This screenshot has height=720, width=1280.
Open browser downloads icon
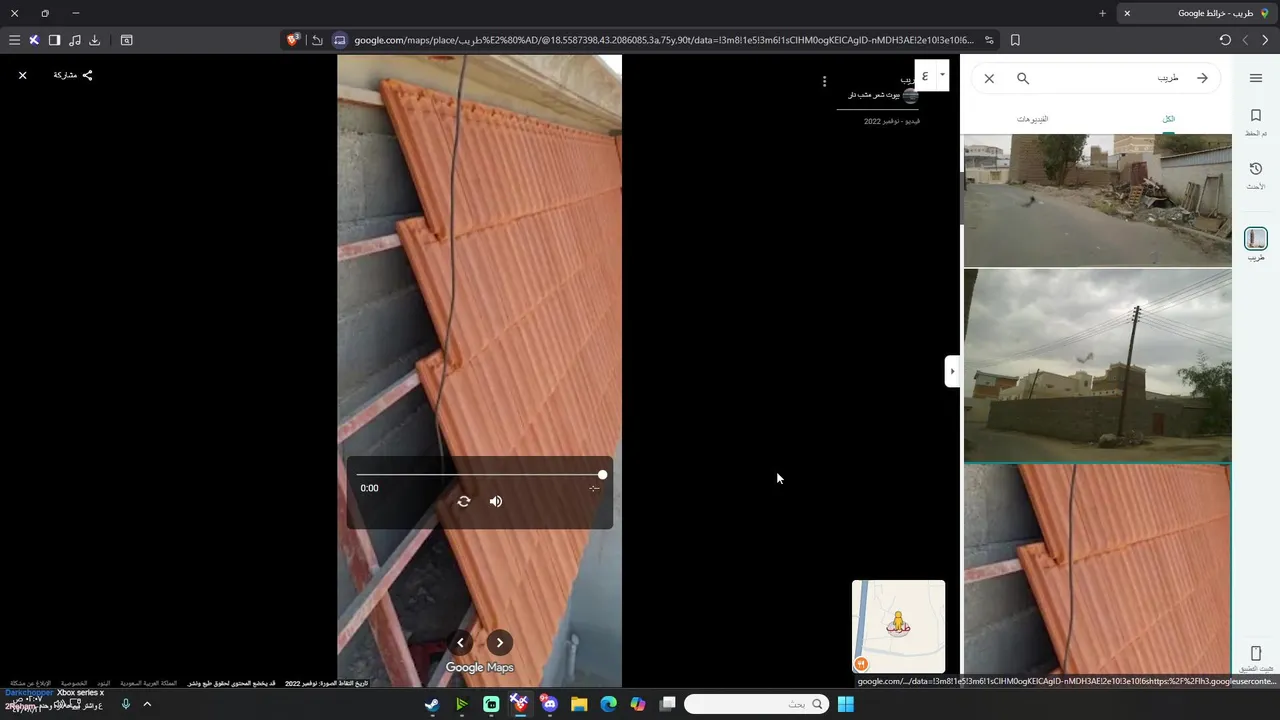(x=95, y=40)
